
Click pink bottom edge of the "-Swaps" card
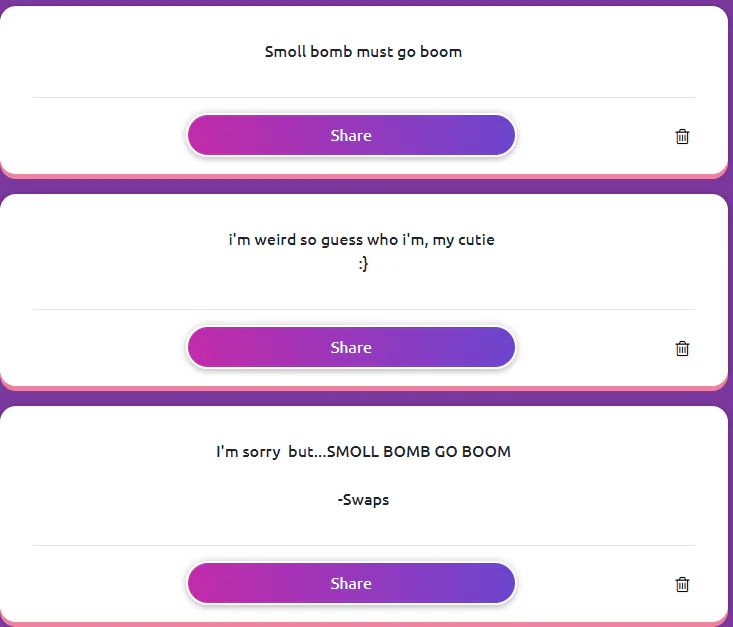pyautogui.click(x=363, y=624)
